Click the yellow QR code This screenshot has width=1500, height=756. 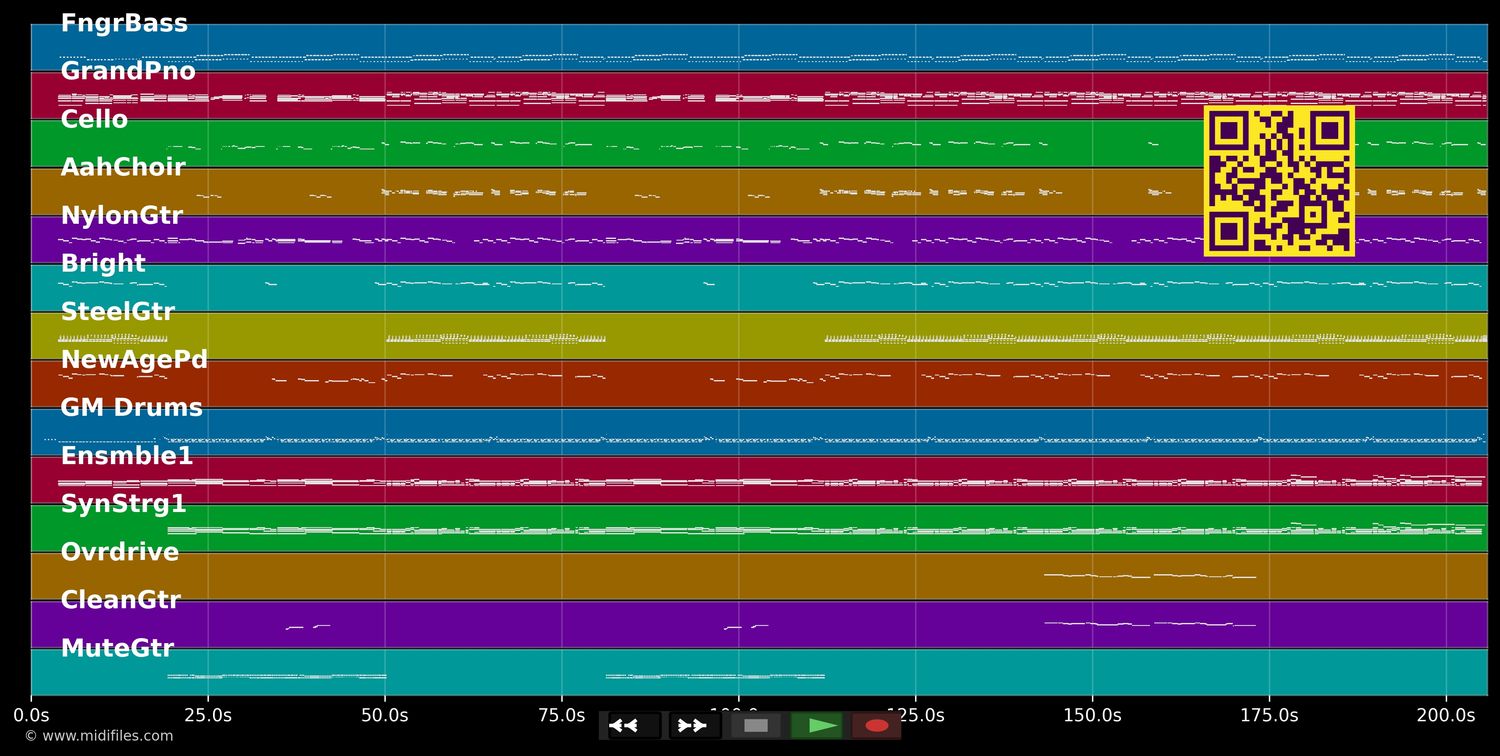(x=1279, y=181)
